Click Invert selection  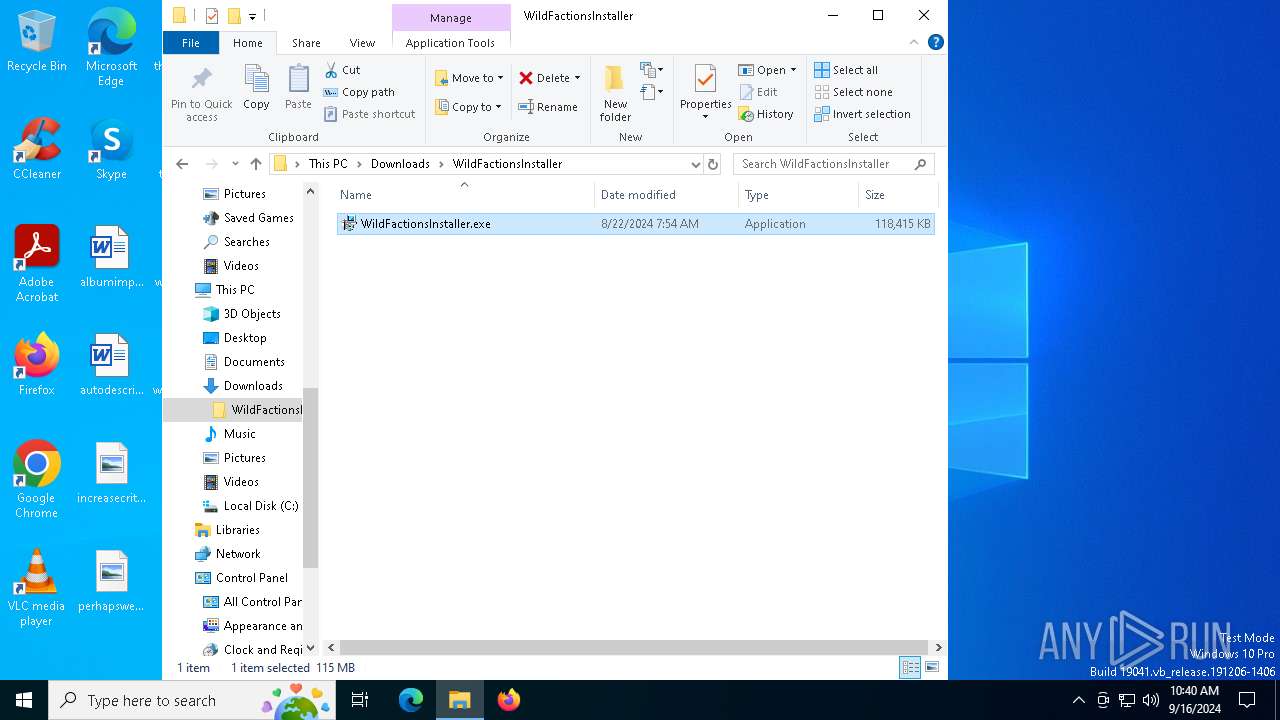pos(862,114)
